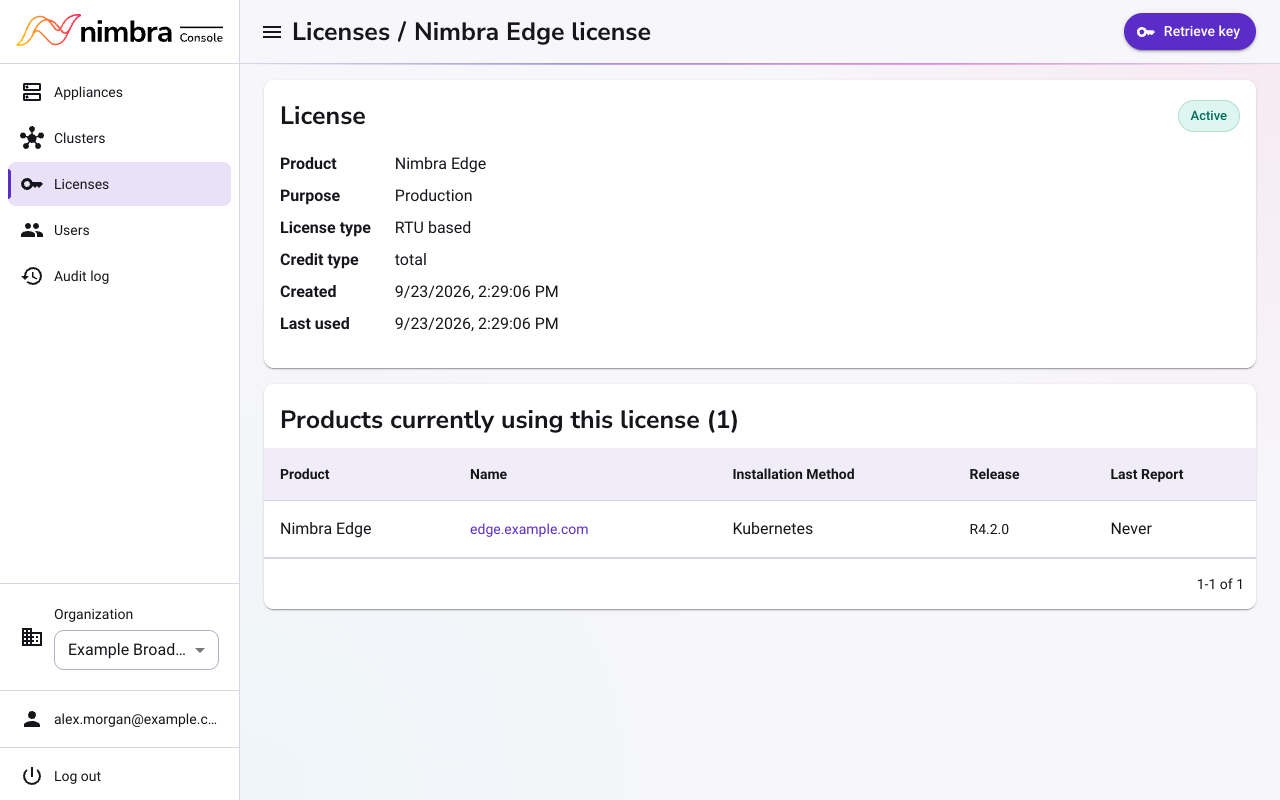Sort by Product column header
The width and height of the screenshot is (1280, 800).
[x=305, y=474]
